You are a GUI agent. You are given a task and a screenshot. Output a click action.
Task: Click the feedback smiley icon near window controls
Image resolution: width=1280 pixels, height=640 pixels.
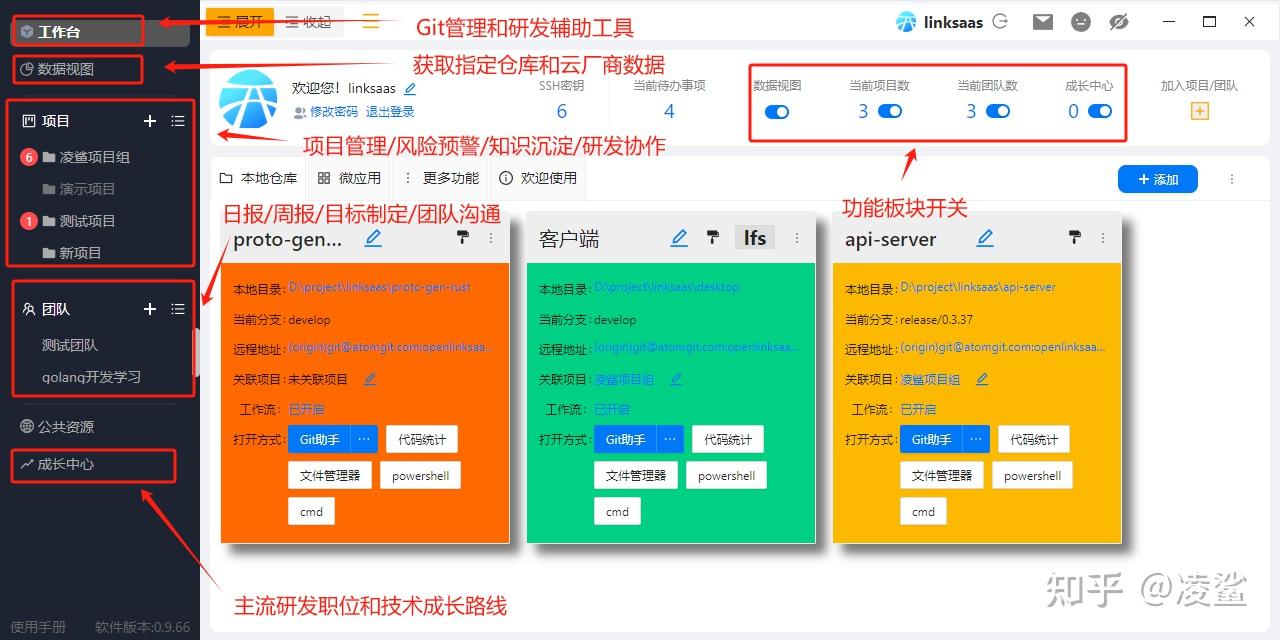pyautogui.click(x=1081, y=21)
